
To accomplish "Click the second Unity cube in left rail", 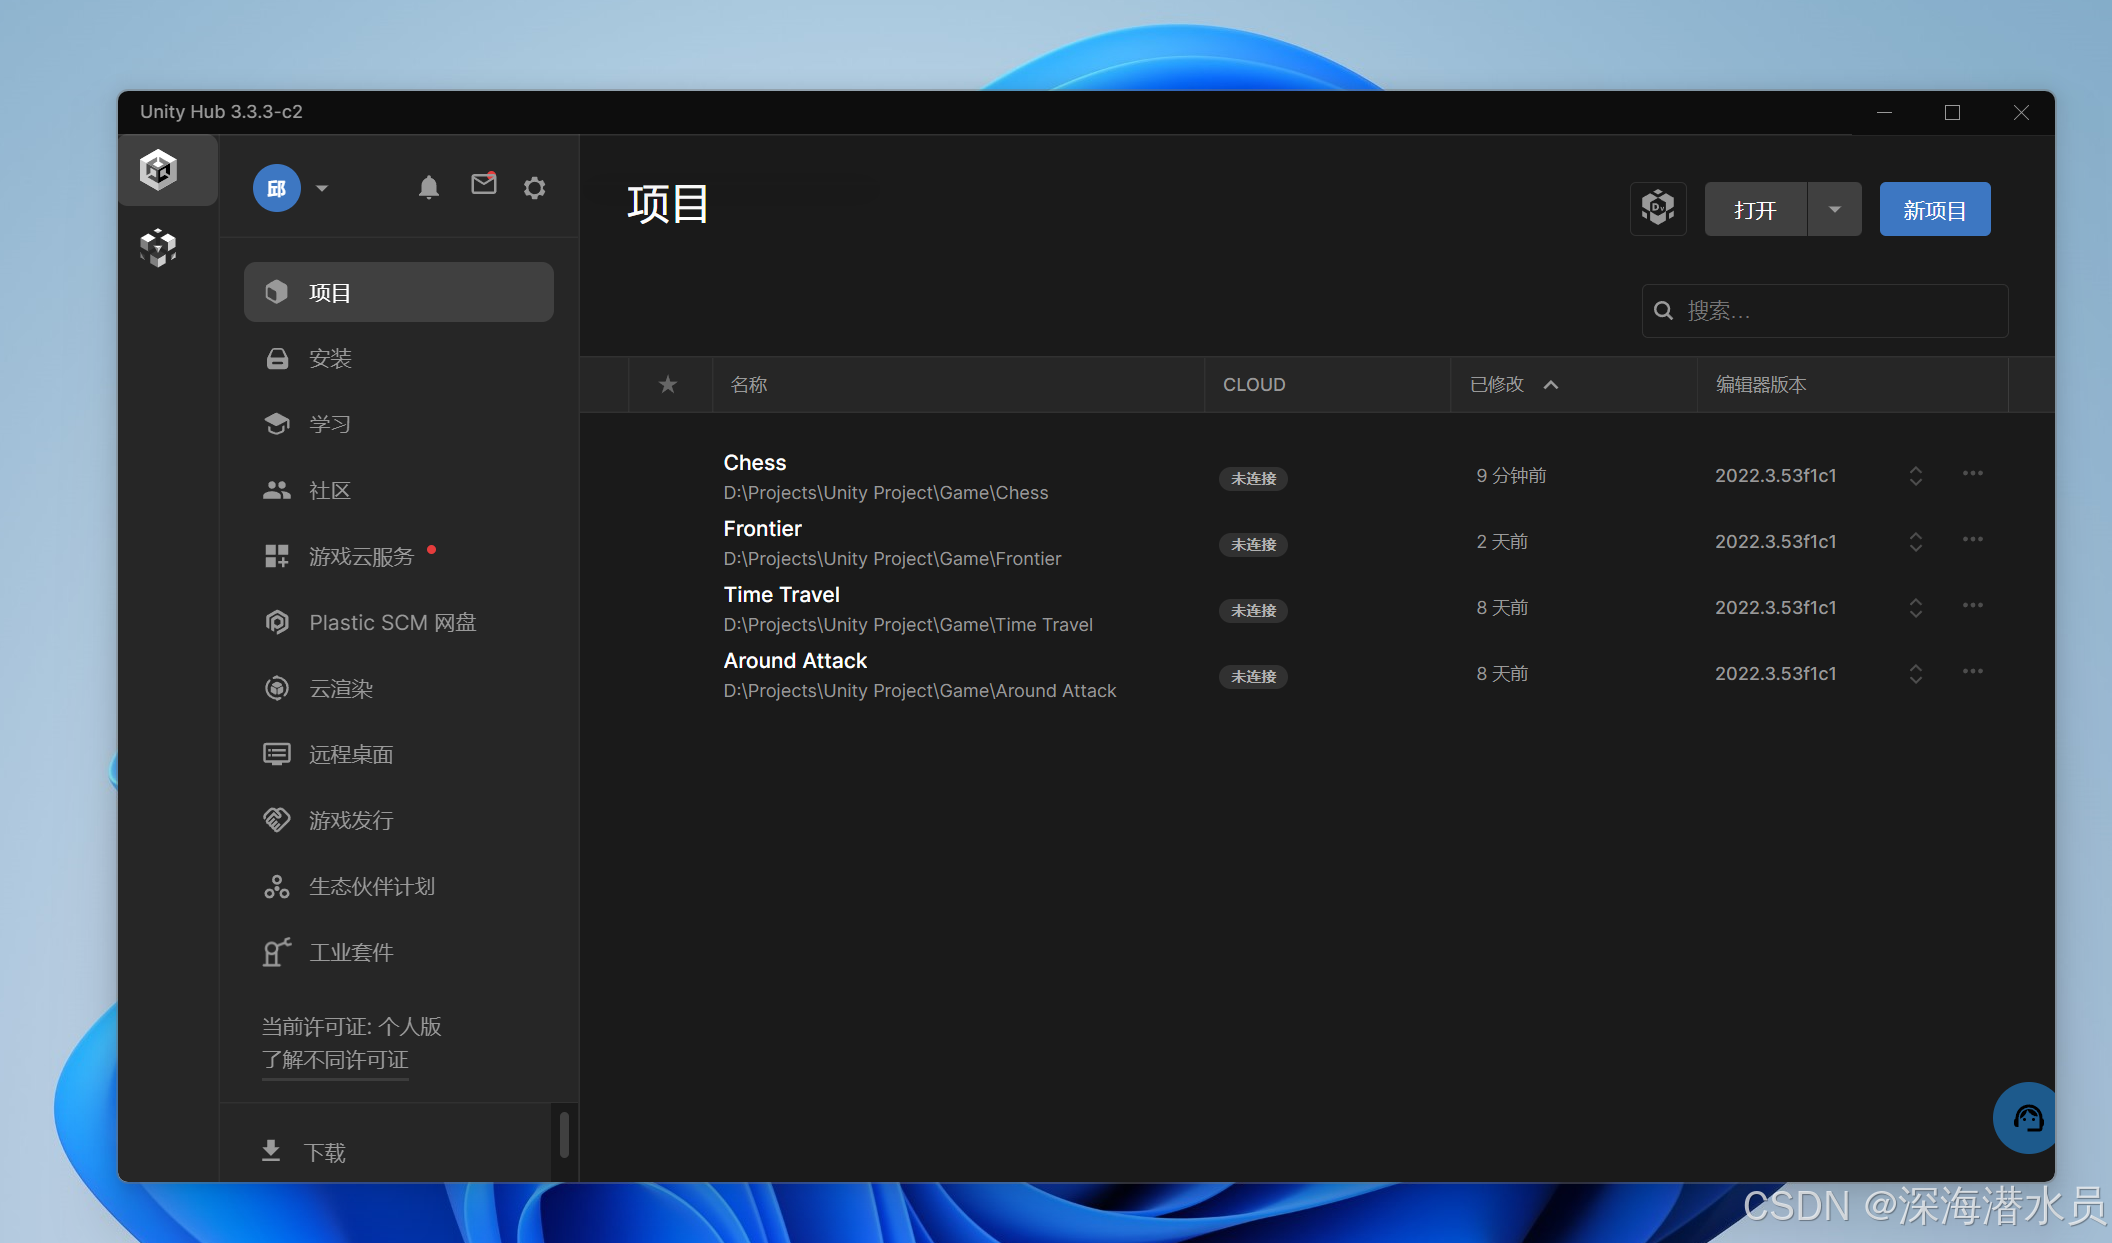I will [x=158, y=247].
